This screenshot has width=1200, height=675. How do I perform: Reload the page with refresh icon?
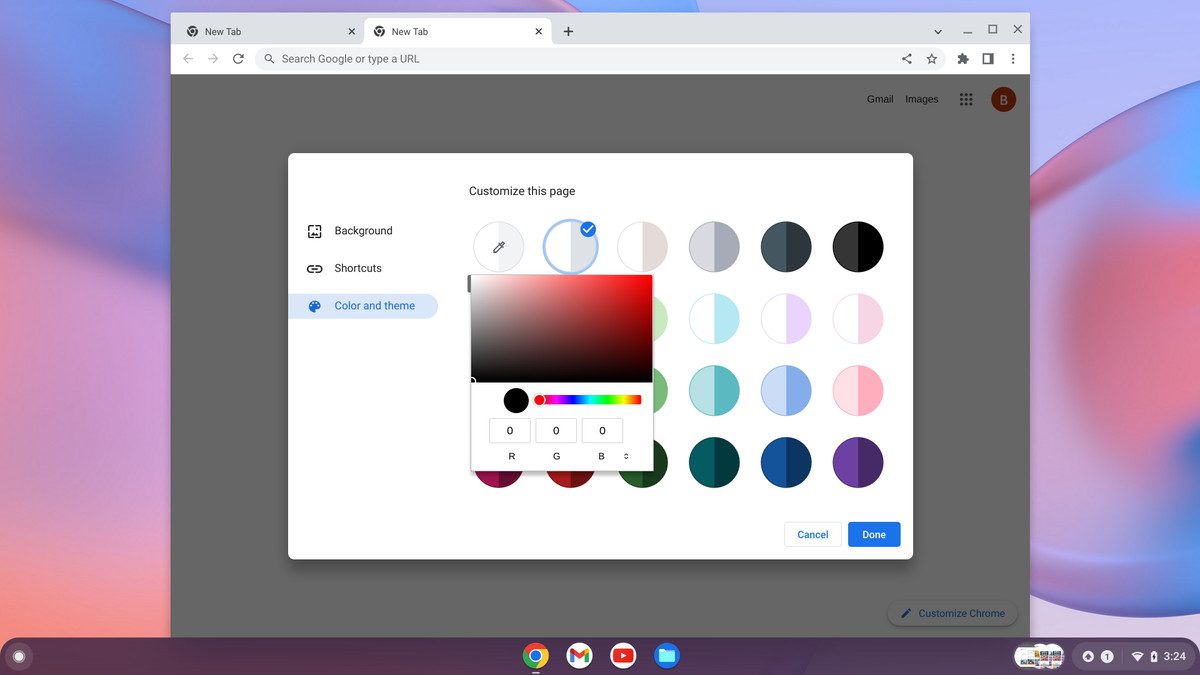point(238,59)
